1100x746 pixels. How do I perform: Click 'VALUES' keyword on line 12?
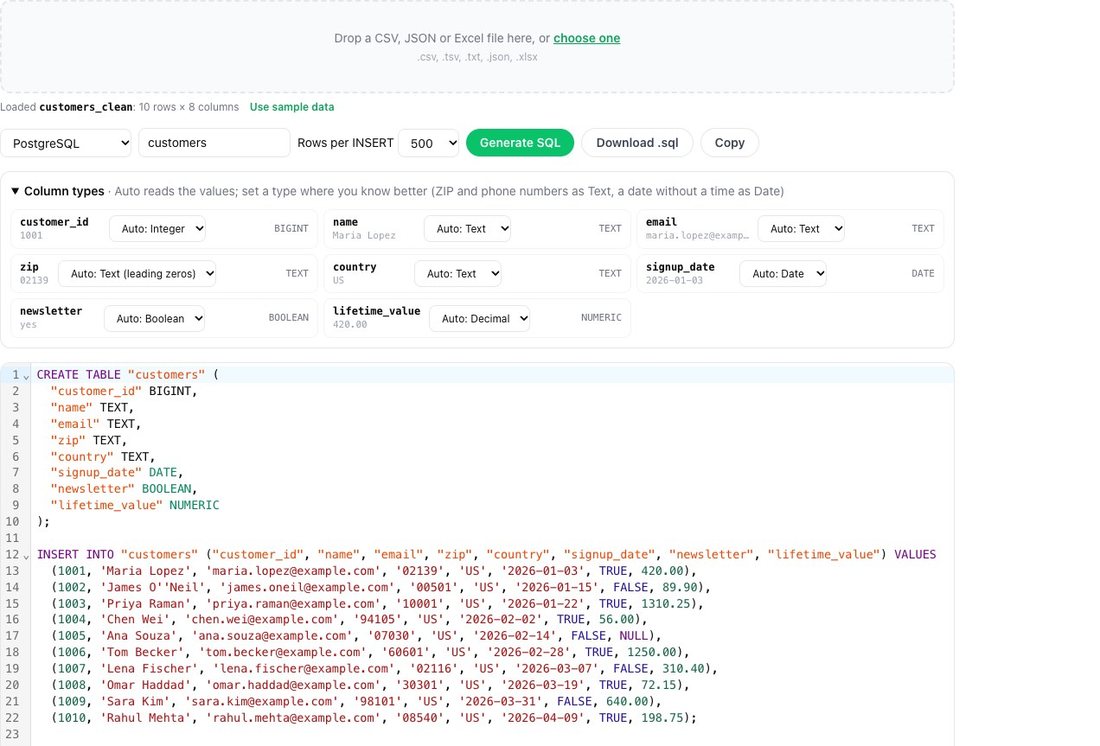(915, 554)
